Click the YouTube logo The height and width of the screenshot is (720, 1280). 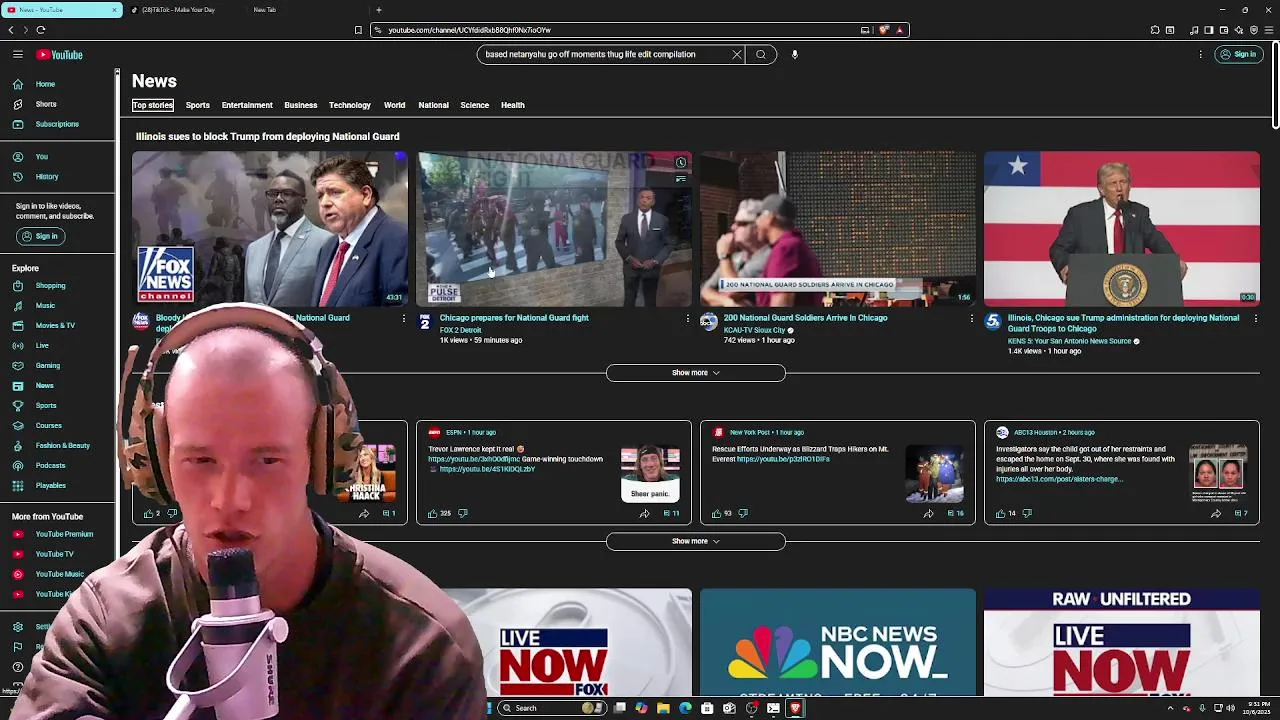click(60, 55)
